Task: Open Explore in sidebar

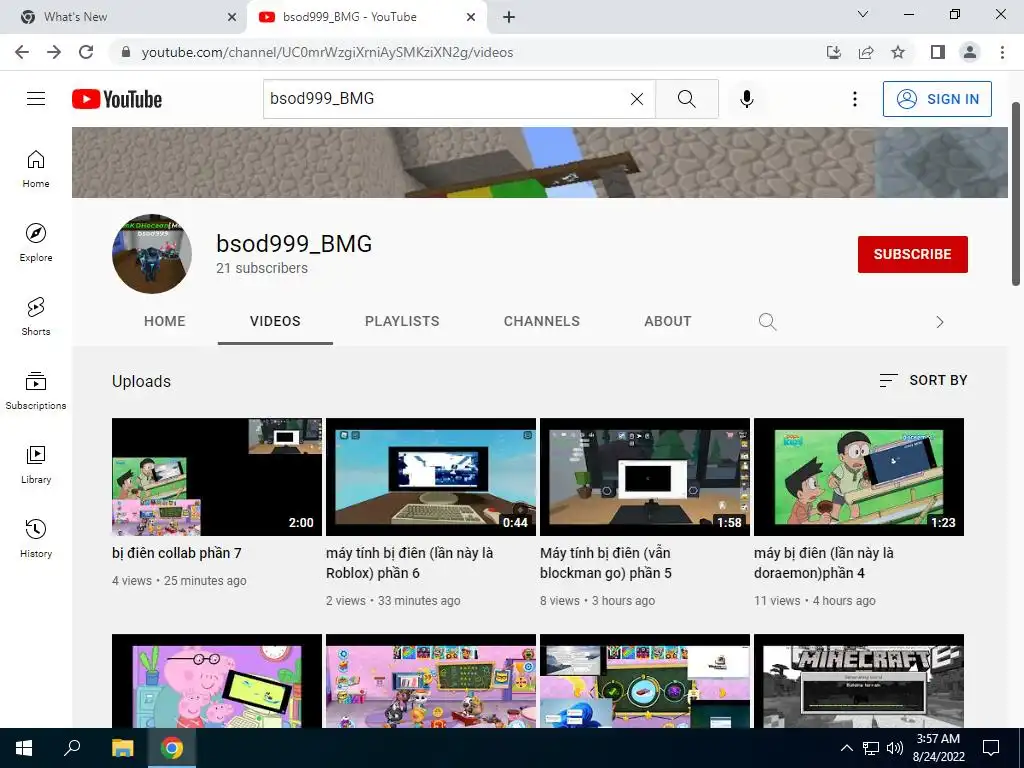Action: coord(36,243)
